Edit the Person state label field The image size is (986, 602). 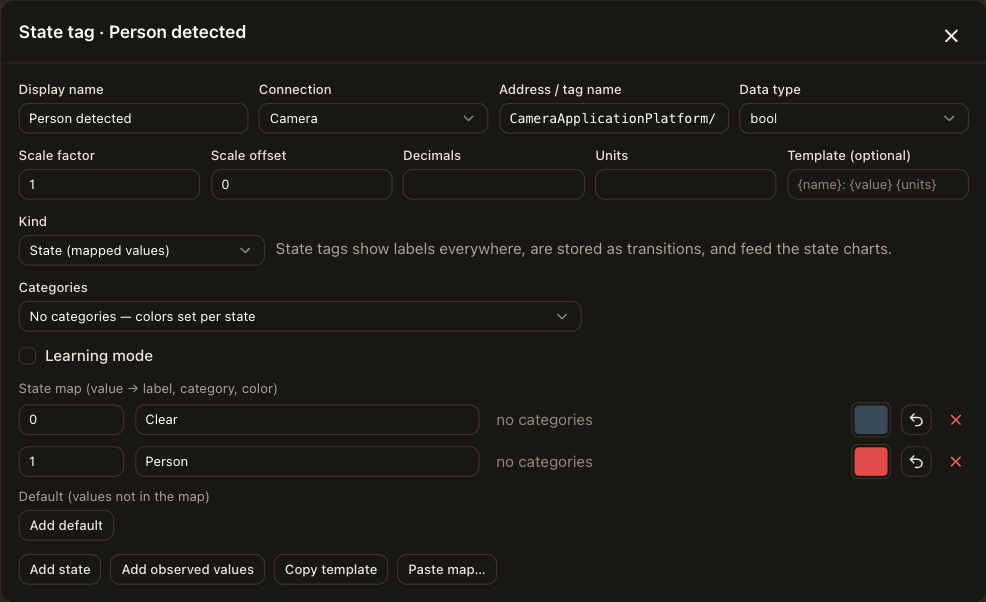point(307,462)
